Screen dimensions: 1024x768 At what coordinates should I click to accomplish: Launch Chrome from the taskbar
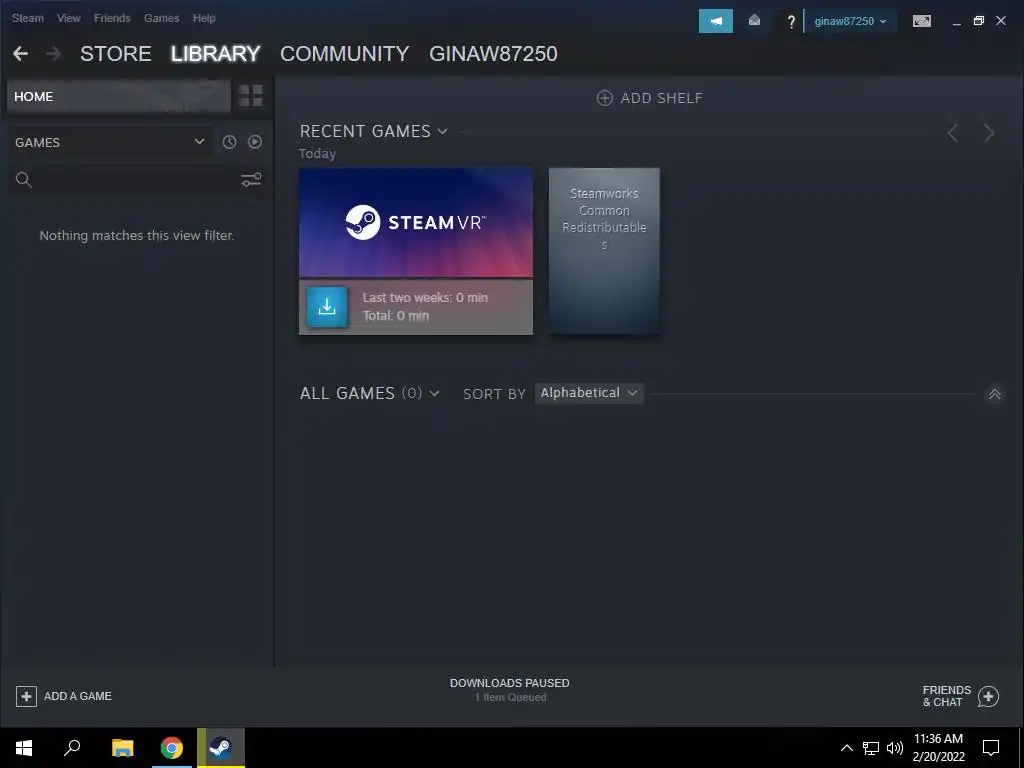point(172,748)
